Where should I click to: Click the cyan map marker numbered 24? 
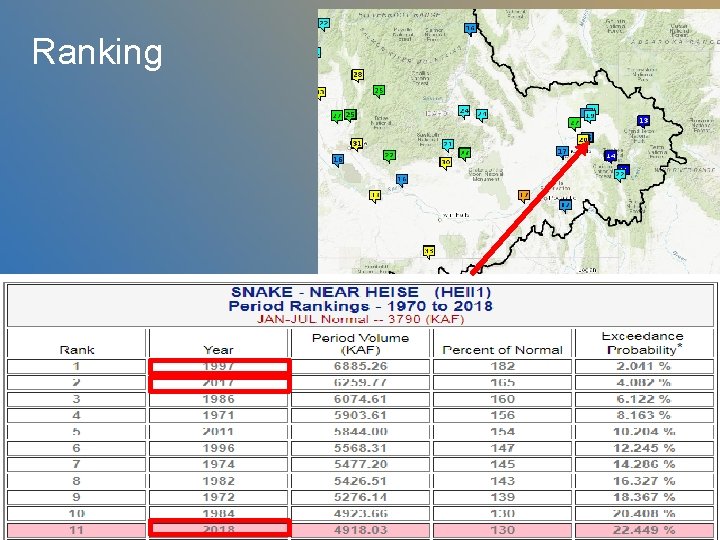(x=464, y=111)
